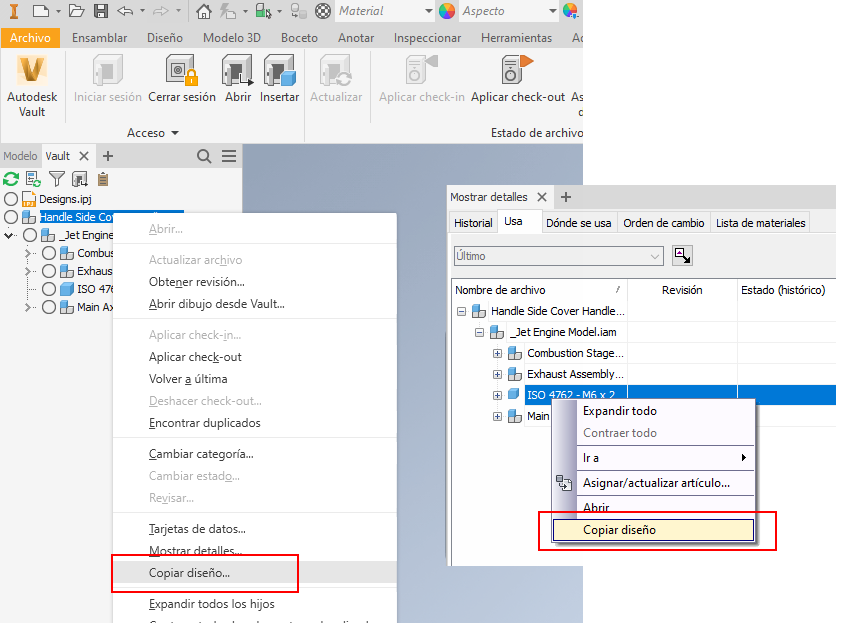The height and width of the screenshot is (623, 866).
Task: Switch to the Modelo browser tab
Action: click(x=20, y=156)
